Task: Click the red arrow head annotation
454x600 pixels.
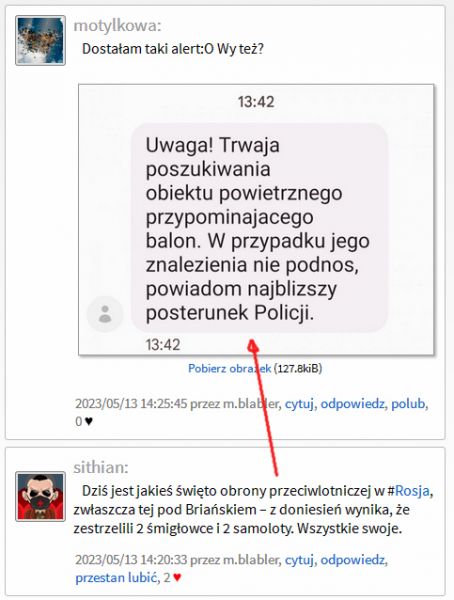Action: click(253, 346)
